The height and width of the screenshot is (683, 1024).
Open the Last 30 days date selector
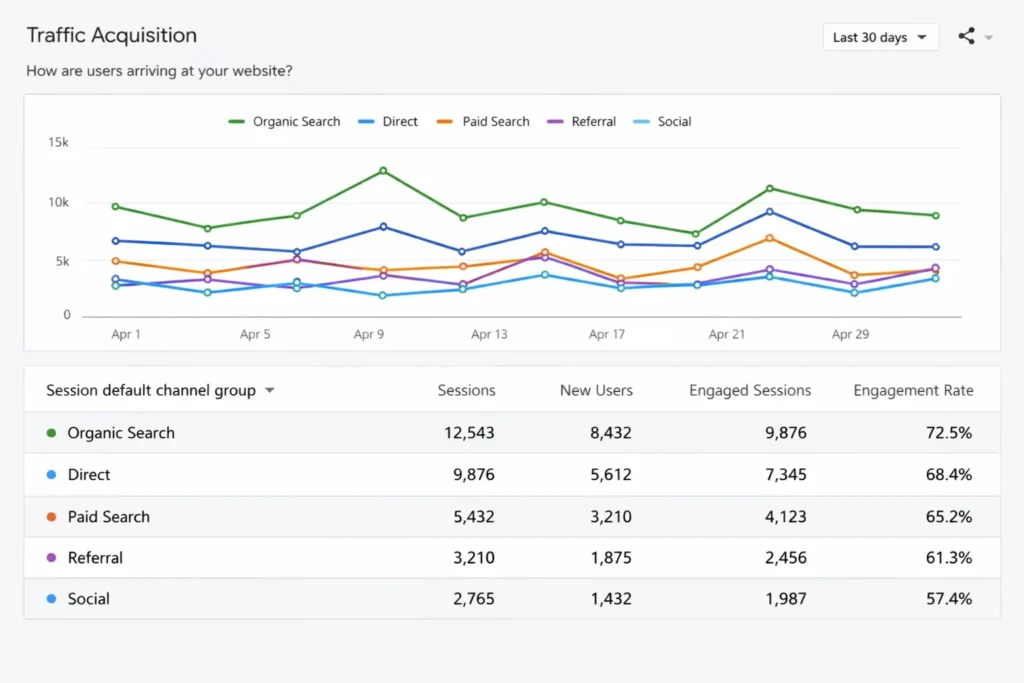tap(879, 36)
